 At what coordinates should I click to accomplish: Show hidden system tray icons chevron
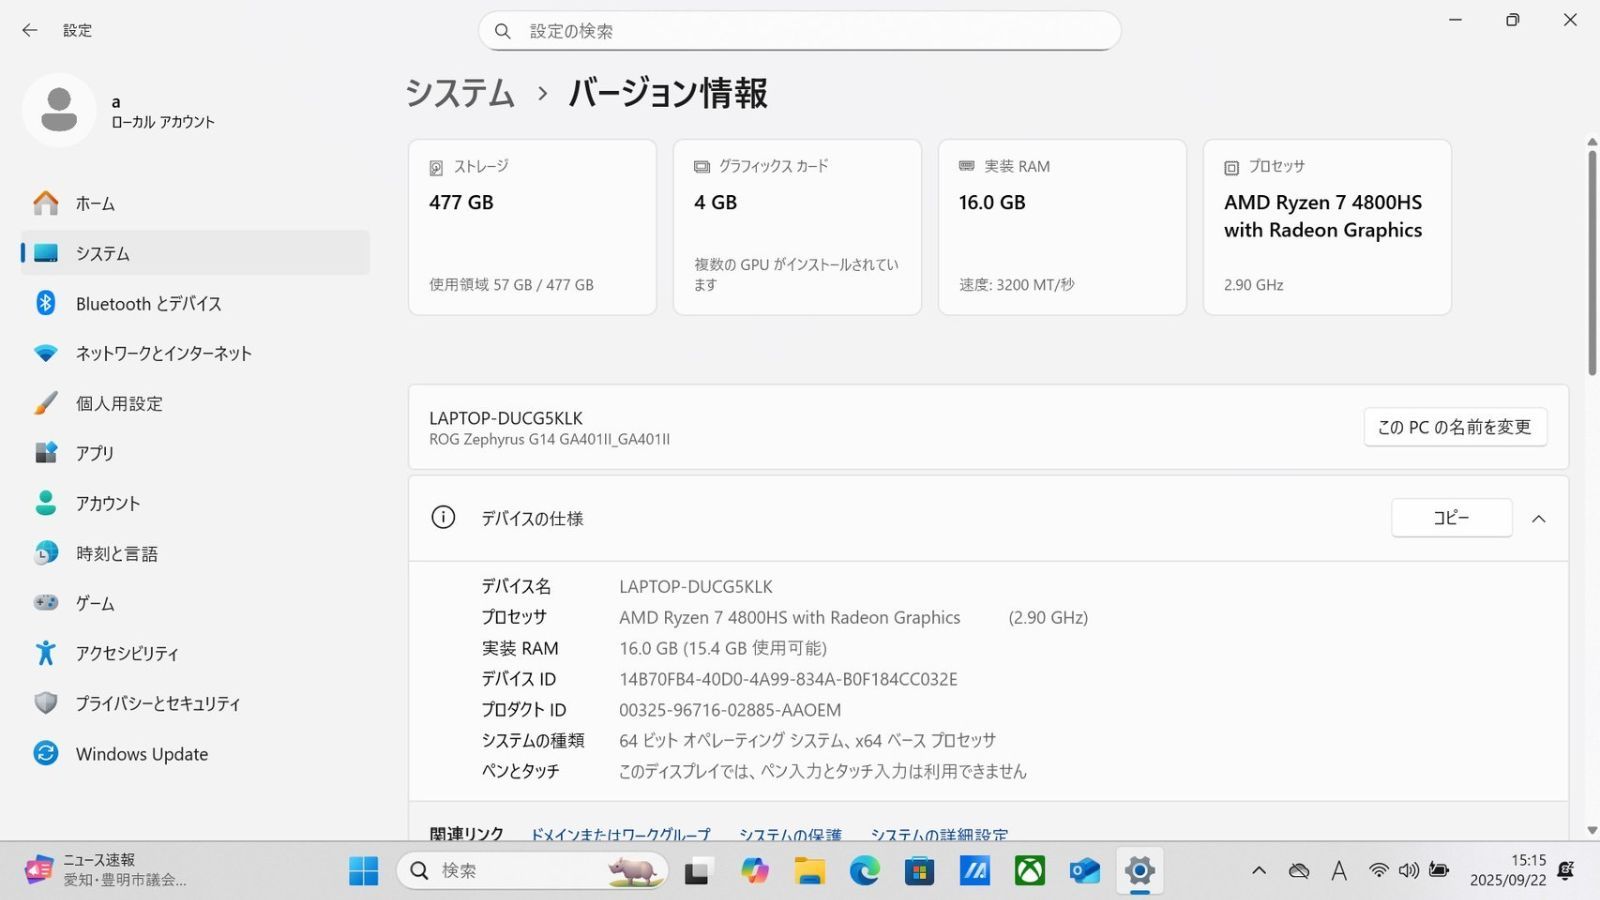(x=1259, y=871)
